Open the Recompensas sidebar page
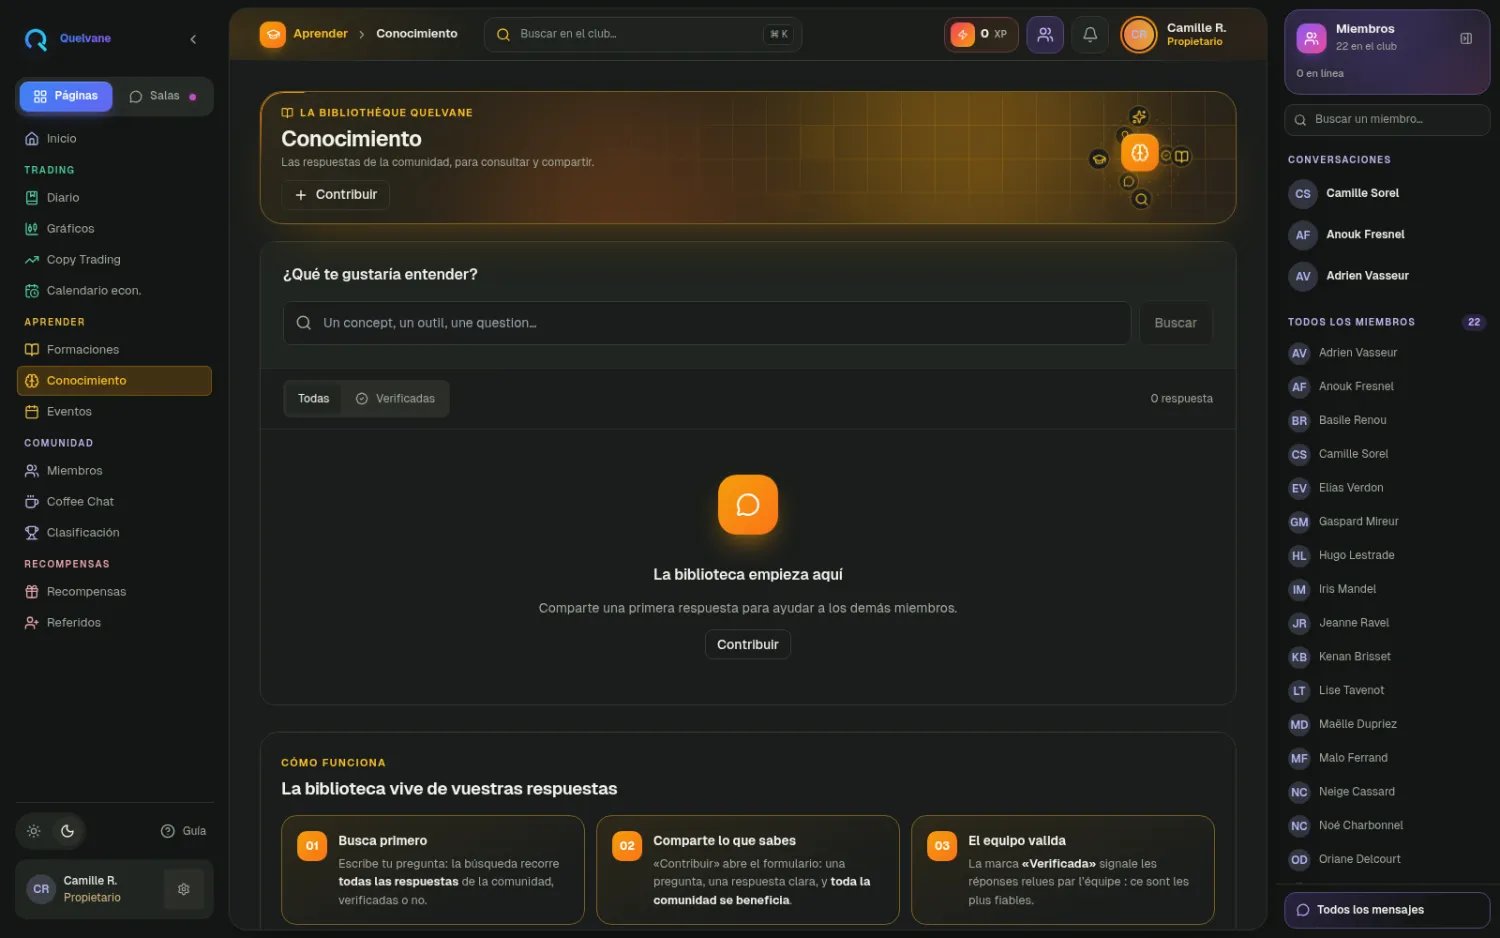This screenshot has height=938, width=1500. tap(114, 592)
